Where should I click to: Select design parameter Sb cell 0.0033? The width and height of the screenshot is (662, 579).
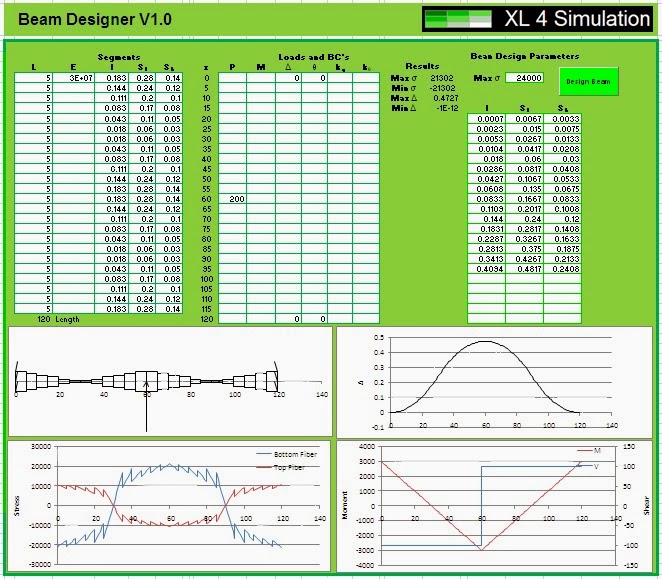pos(562,119)
